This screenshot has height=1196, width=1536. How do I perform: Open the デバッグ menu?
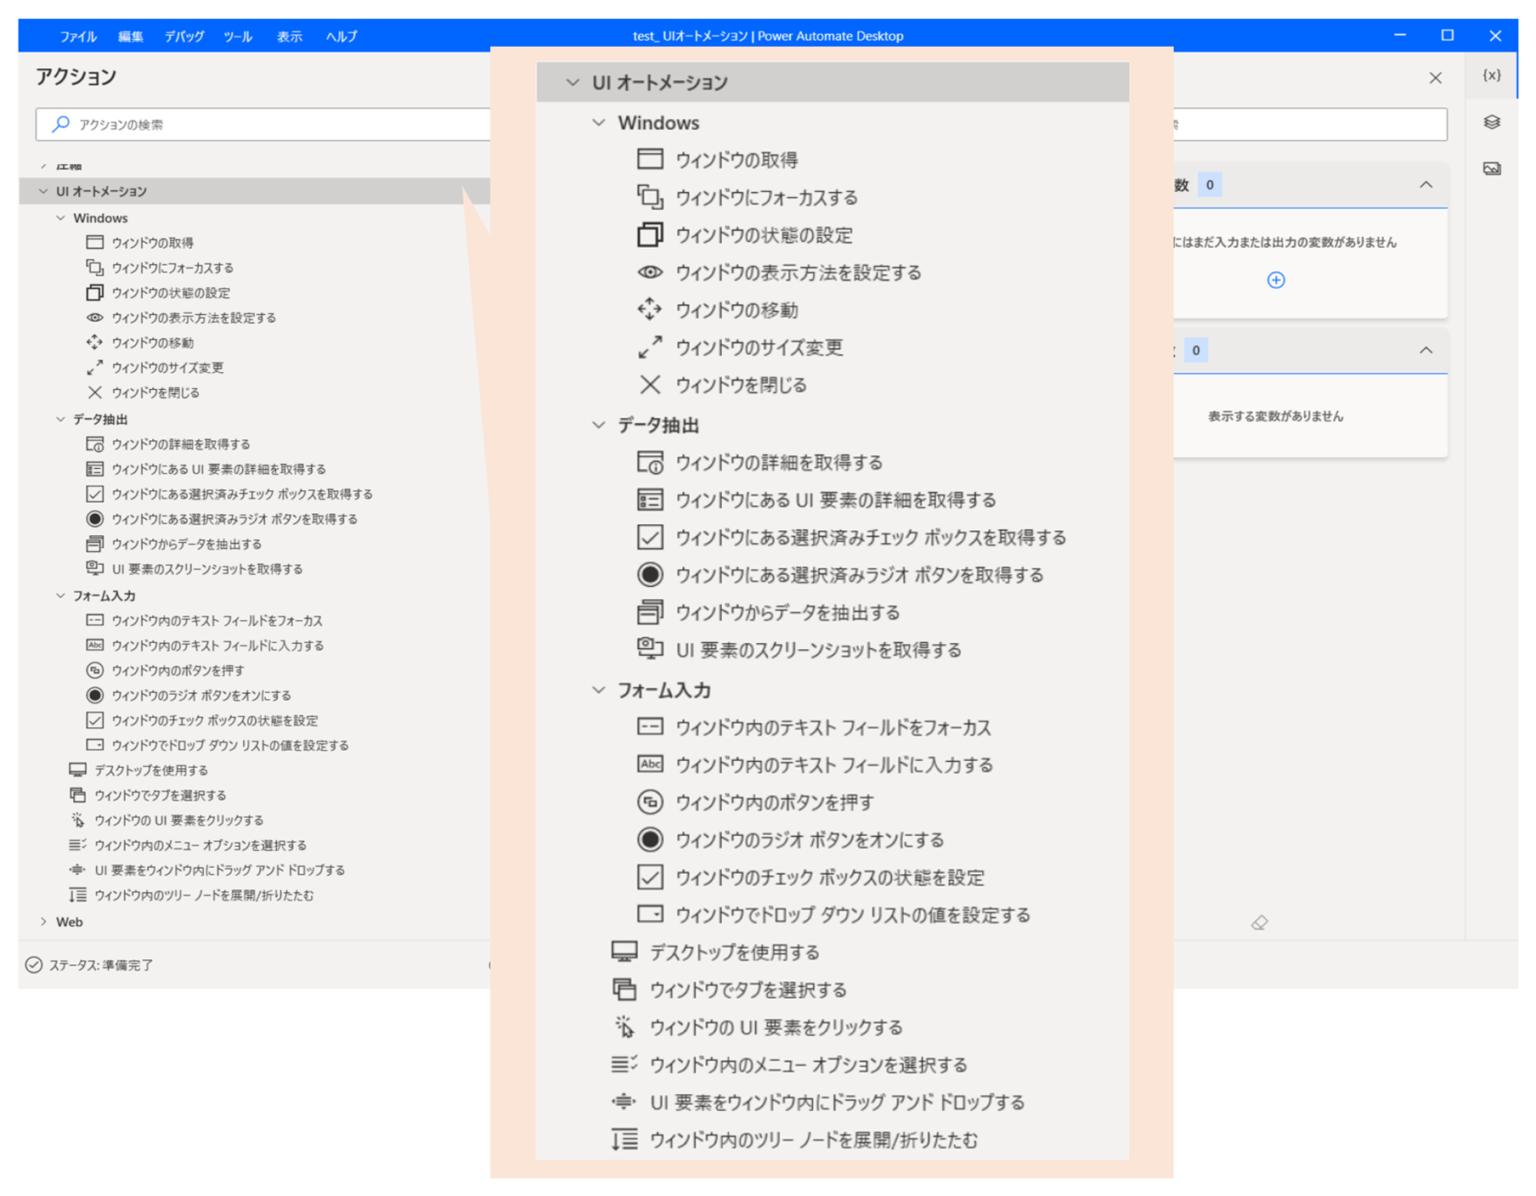pos(184,36)
